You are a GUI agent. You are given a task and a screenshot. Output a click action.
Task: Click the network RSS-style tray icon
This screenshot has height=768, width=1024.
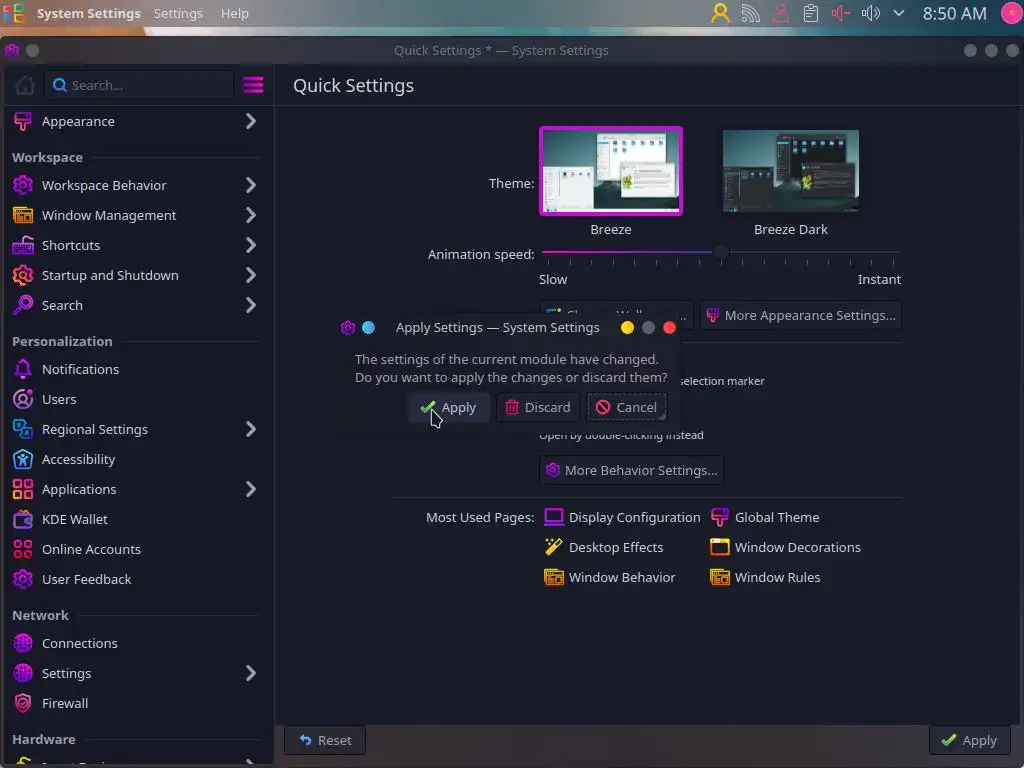click(750, 13)
